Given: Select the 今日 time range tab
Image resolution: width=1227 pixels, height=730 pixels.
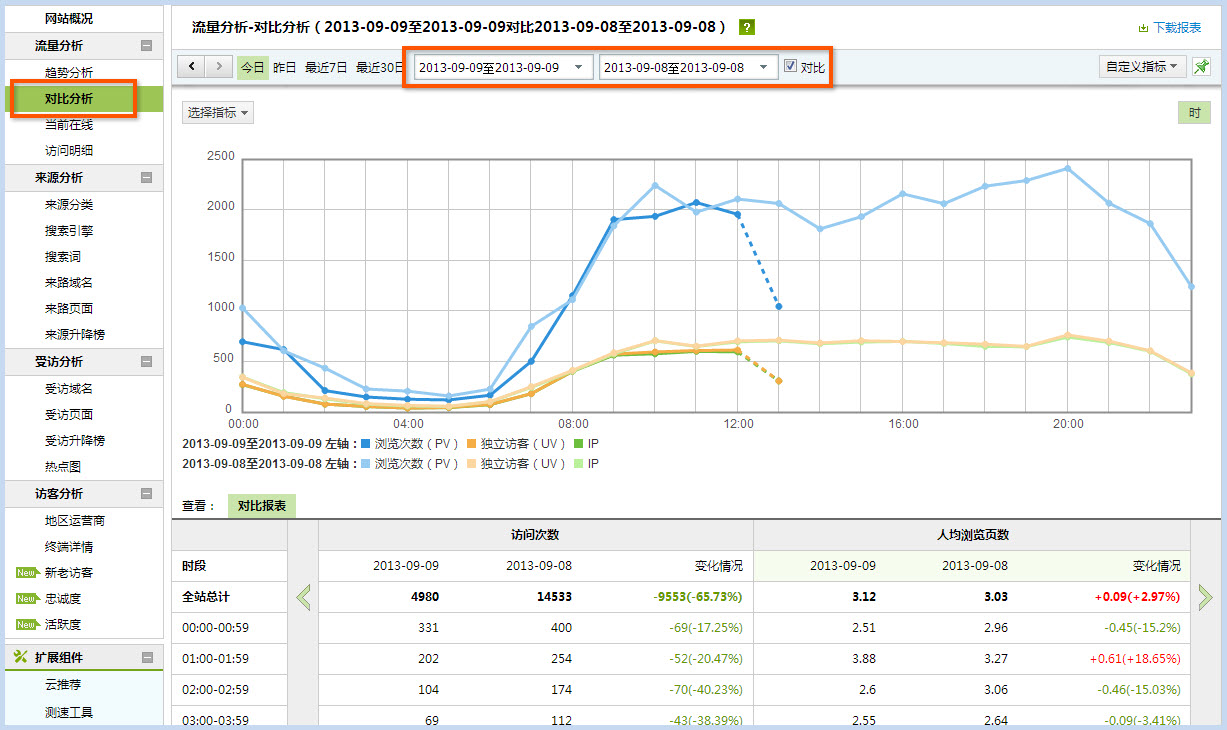Looking at the screenshot, I should click(252, 67).
